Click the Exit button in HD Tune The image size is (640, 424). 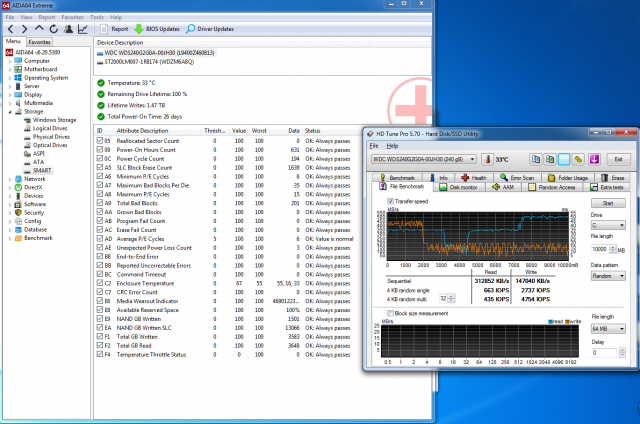[x=617, y=159]
